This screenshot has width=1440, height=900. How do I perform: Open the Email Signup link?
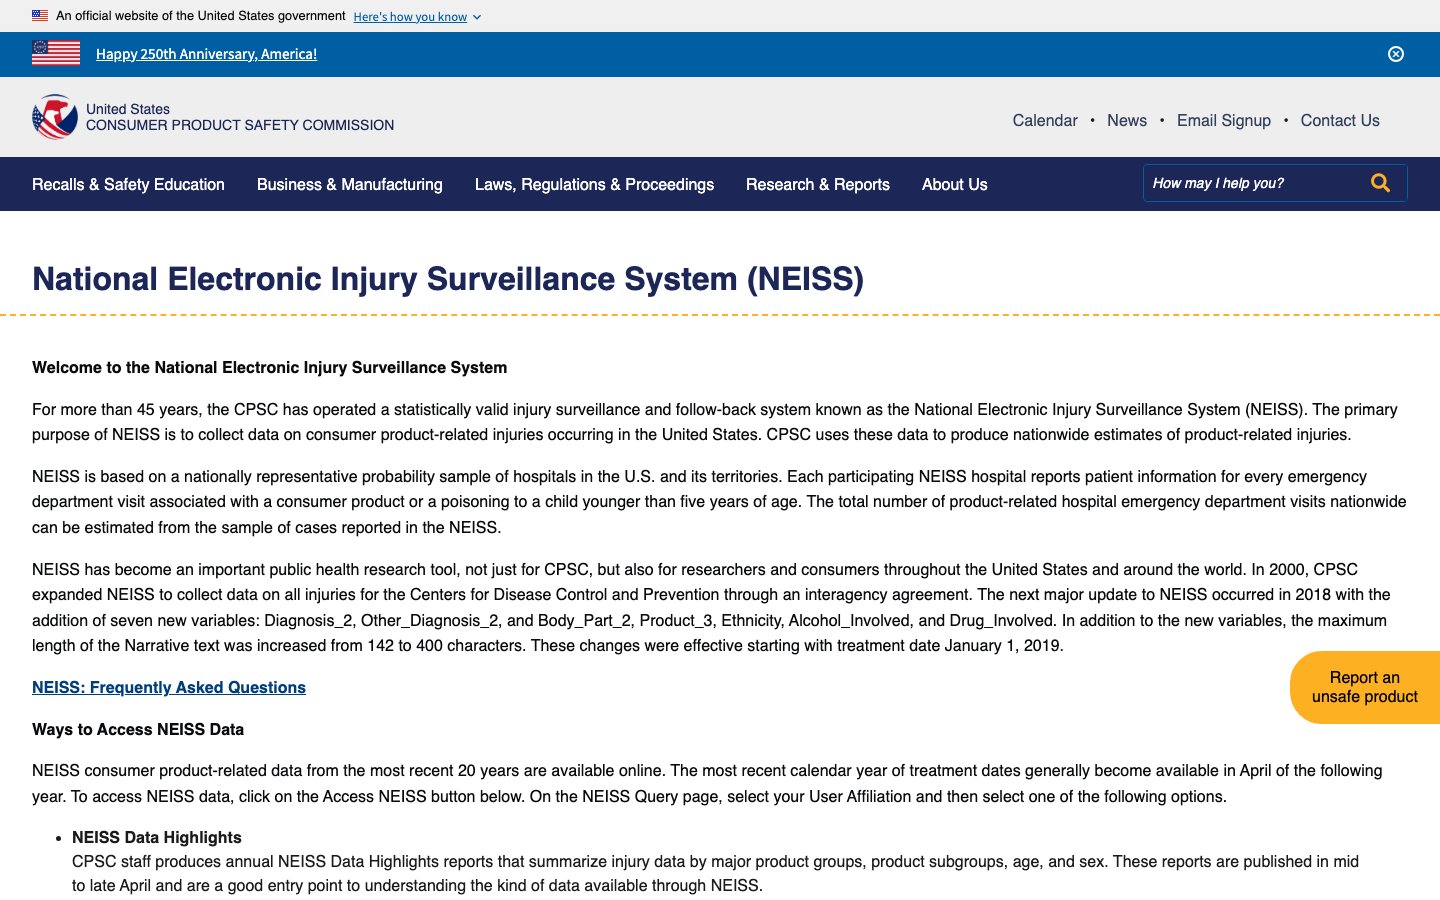click(x=1224, y=120)
